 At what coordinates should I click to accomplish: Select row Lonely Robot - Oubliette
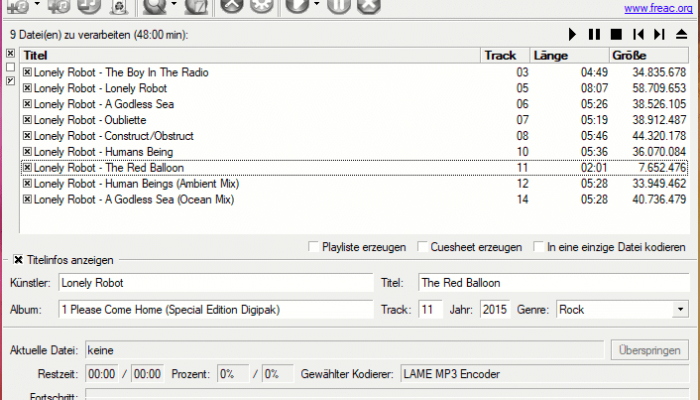[x=354, y=120]
